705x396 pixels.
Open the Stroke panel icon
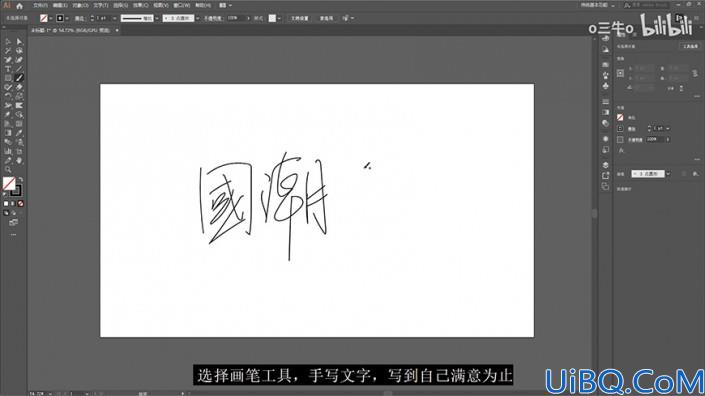click(606, 101)
